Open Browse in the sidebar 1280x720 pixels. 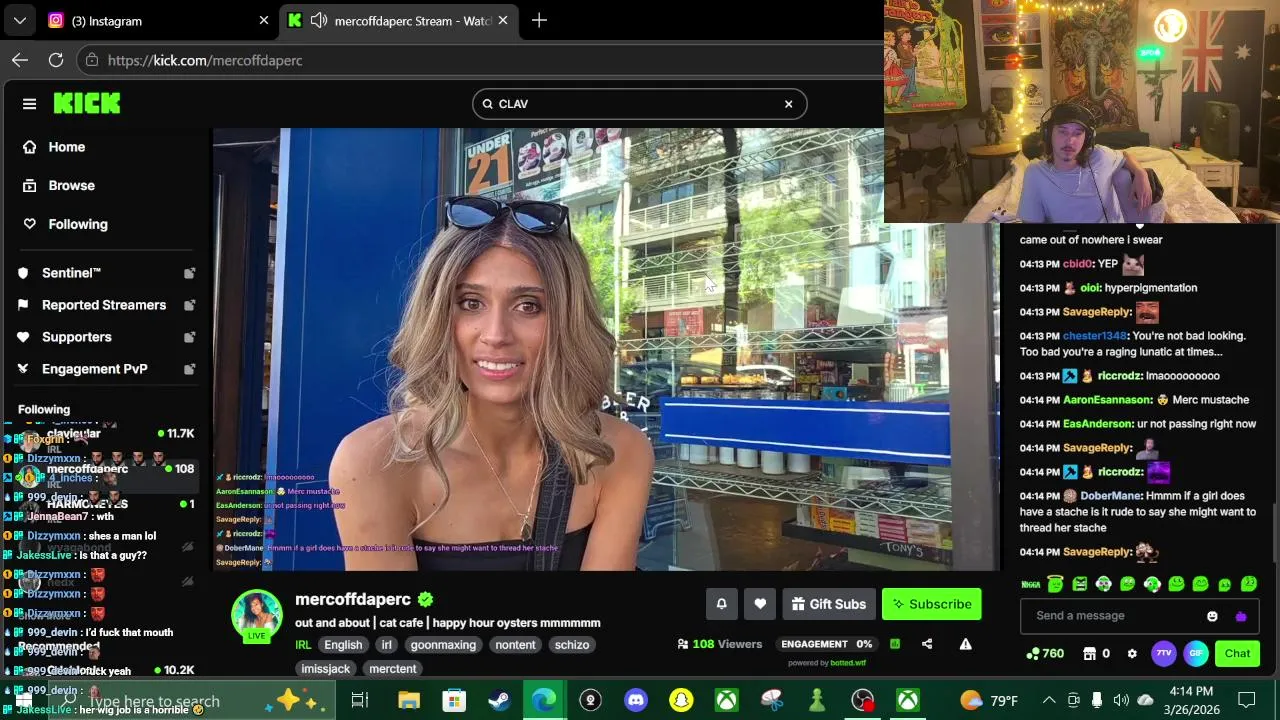click(72, 185)
